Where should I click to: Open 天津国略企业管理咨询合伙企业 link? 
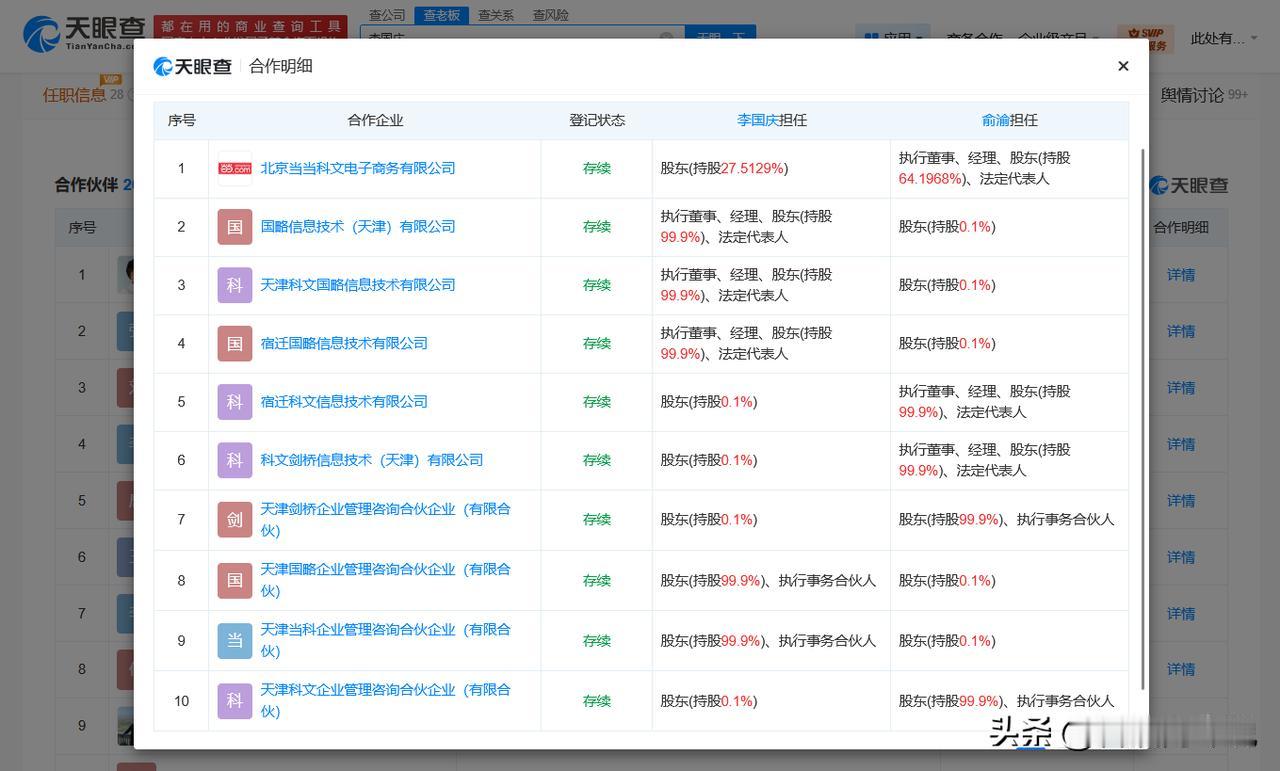(386, 580)
